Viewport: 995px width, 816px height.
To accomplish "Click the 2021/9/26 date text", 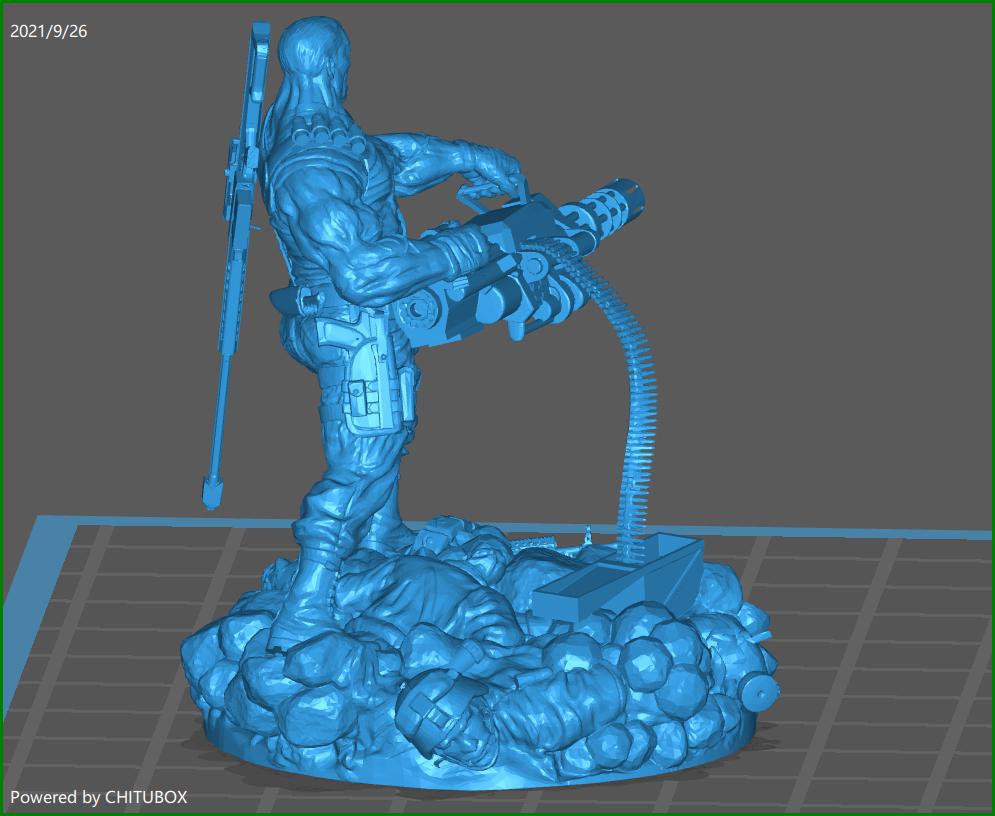I will click(49, 31).
